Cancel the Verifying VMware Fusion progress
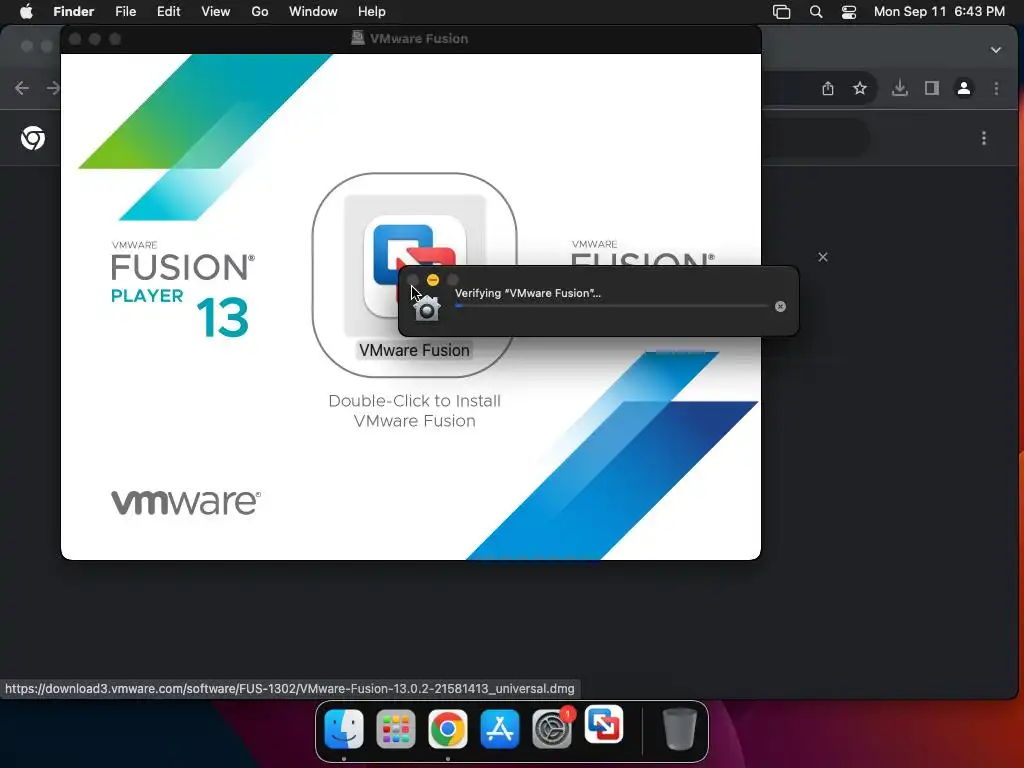 coord(780,306)
